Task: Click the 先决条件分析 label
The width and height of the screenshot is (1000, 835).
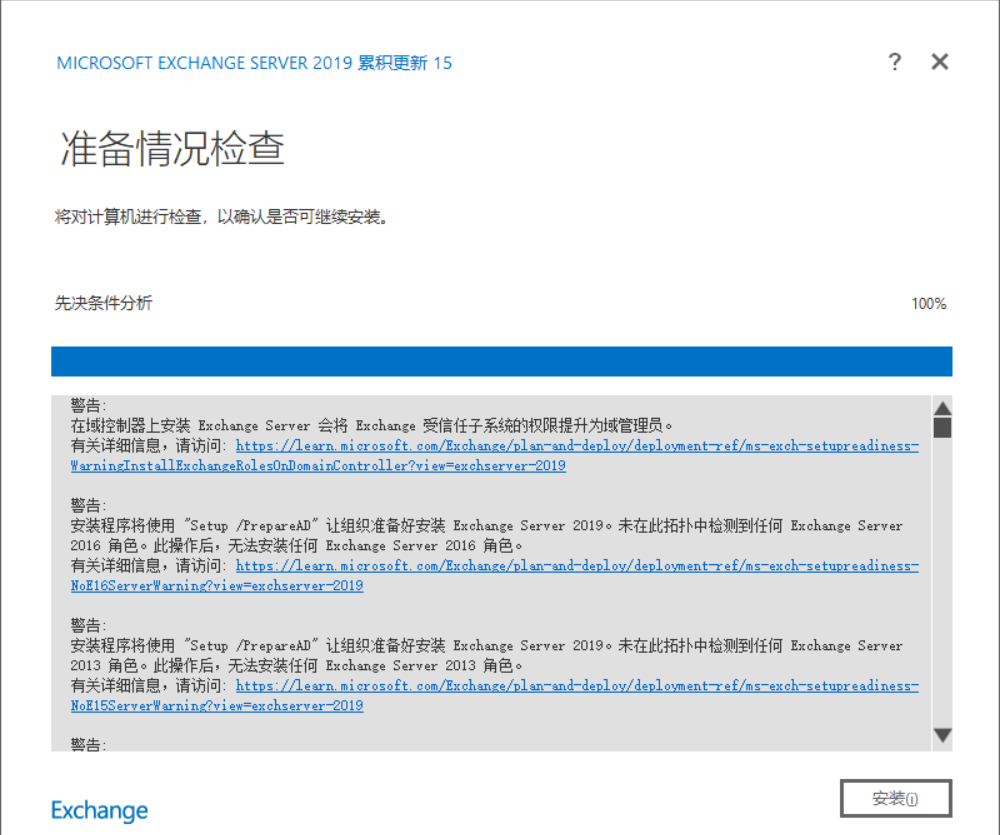Action: click(103, 303)
